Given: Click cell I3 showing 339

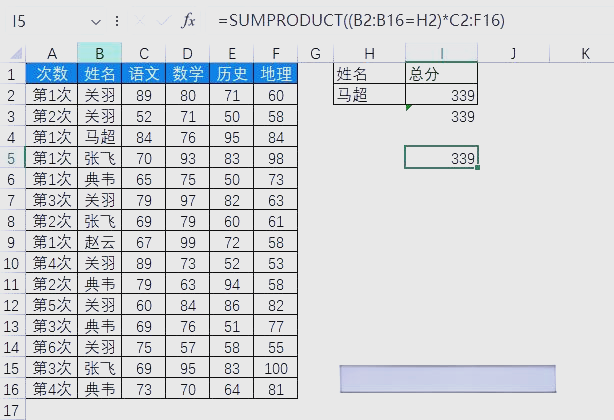Looking at the screenshot, I should pyautogui.click(x=441, y=116).
